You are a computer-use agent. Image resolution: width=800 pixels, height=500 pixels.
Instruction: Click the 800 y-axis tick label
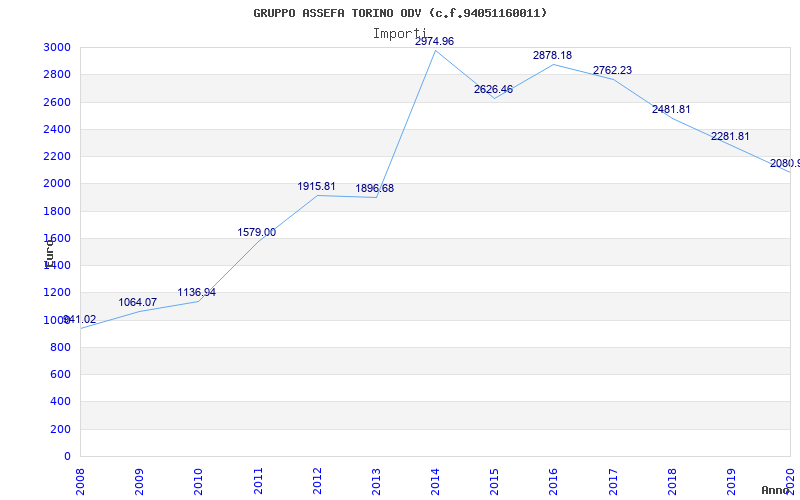pos(60,347)
